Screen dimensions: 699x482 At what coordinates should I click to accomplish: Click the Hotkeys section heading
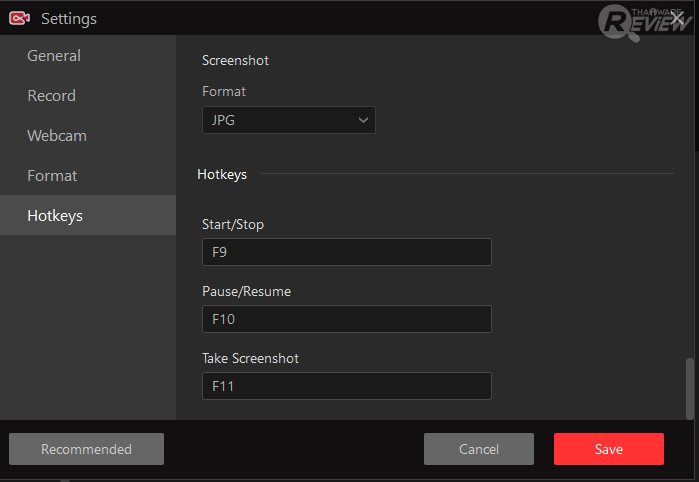pyautogui.click(x=222, y=174)
